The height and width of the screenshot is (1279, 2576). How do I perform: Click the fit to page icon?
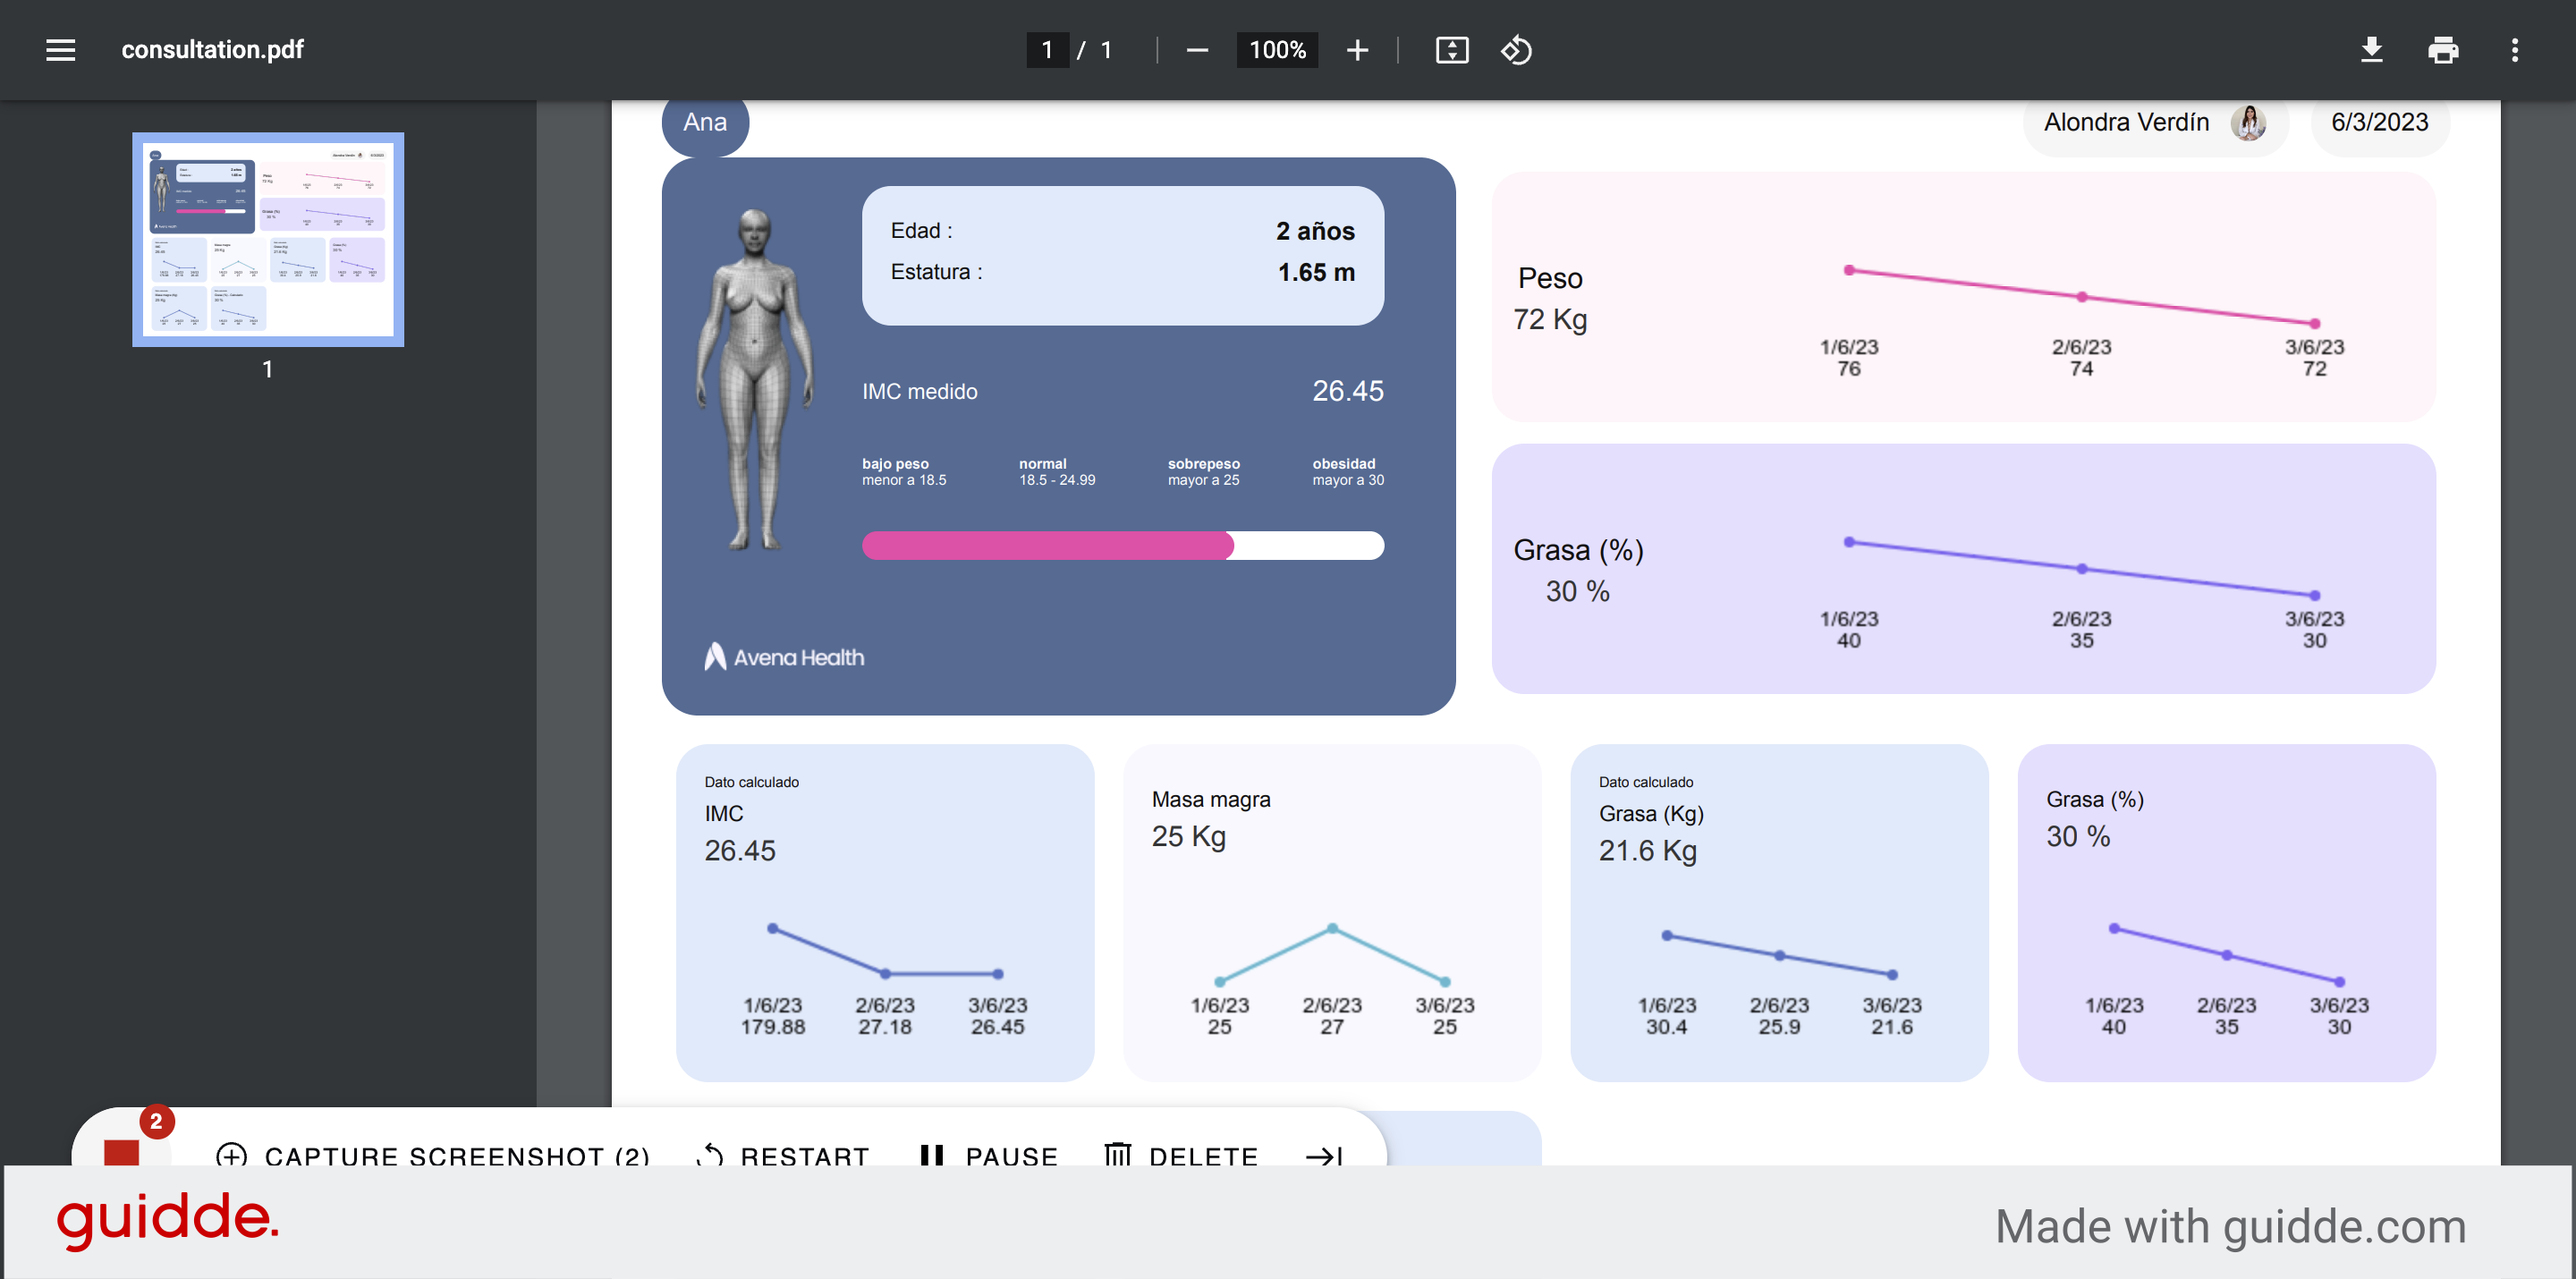coord(1452,50)
